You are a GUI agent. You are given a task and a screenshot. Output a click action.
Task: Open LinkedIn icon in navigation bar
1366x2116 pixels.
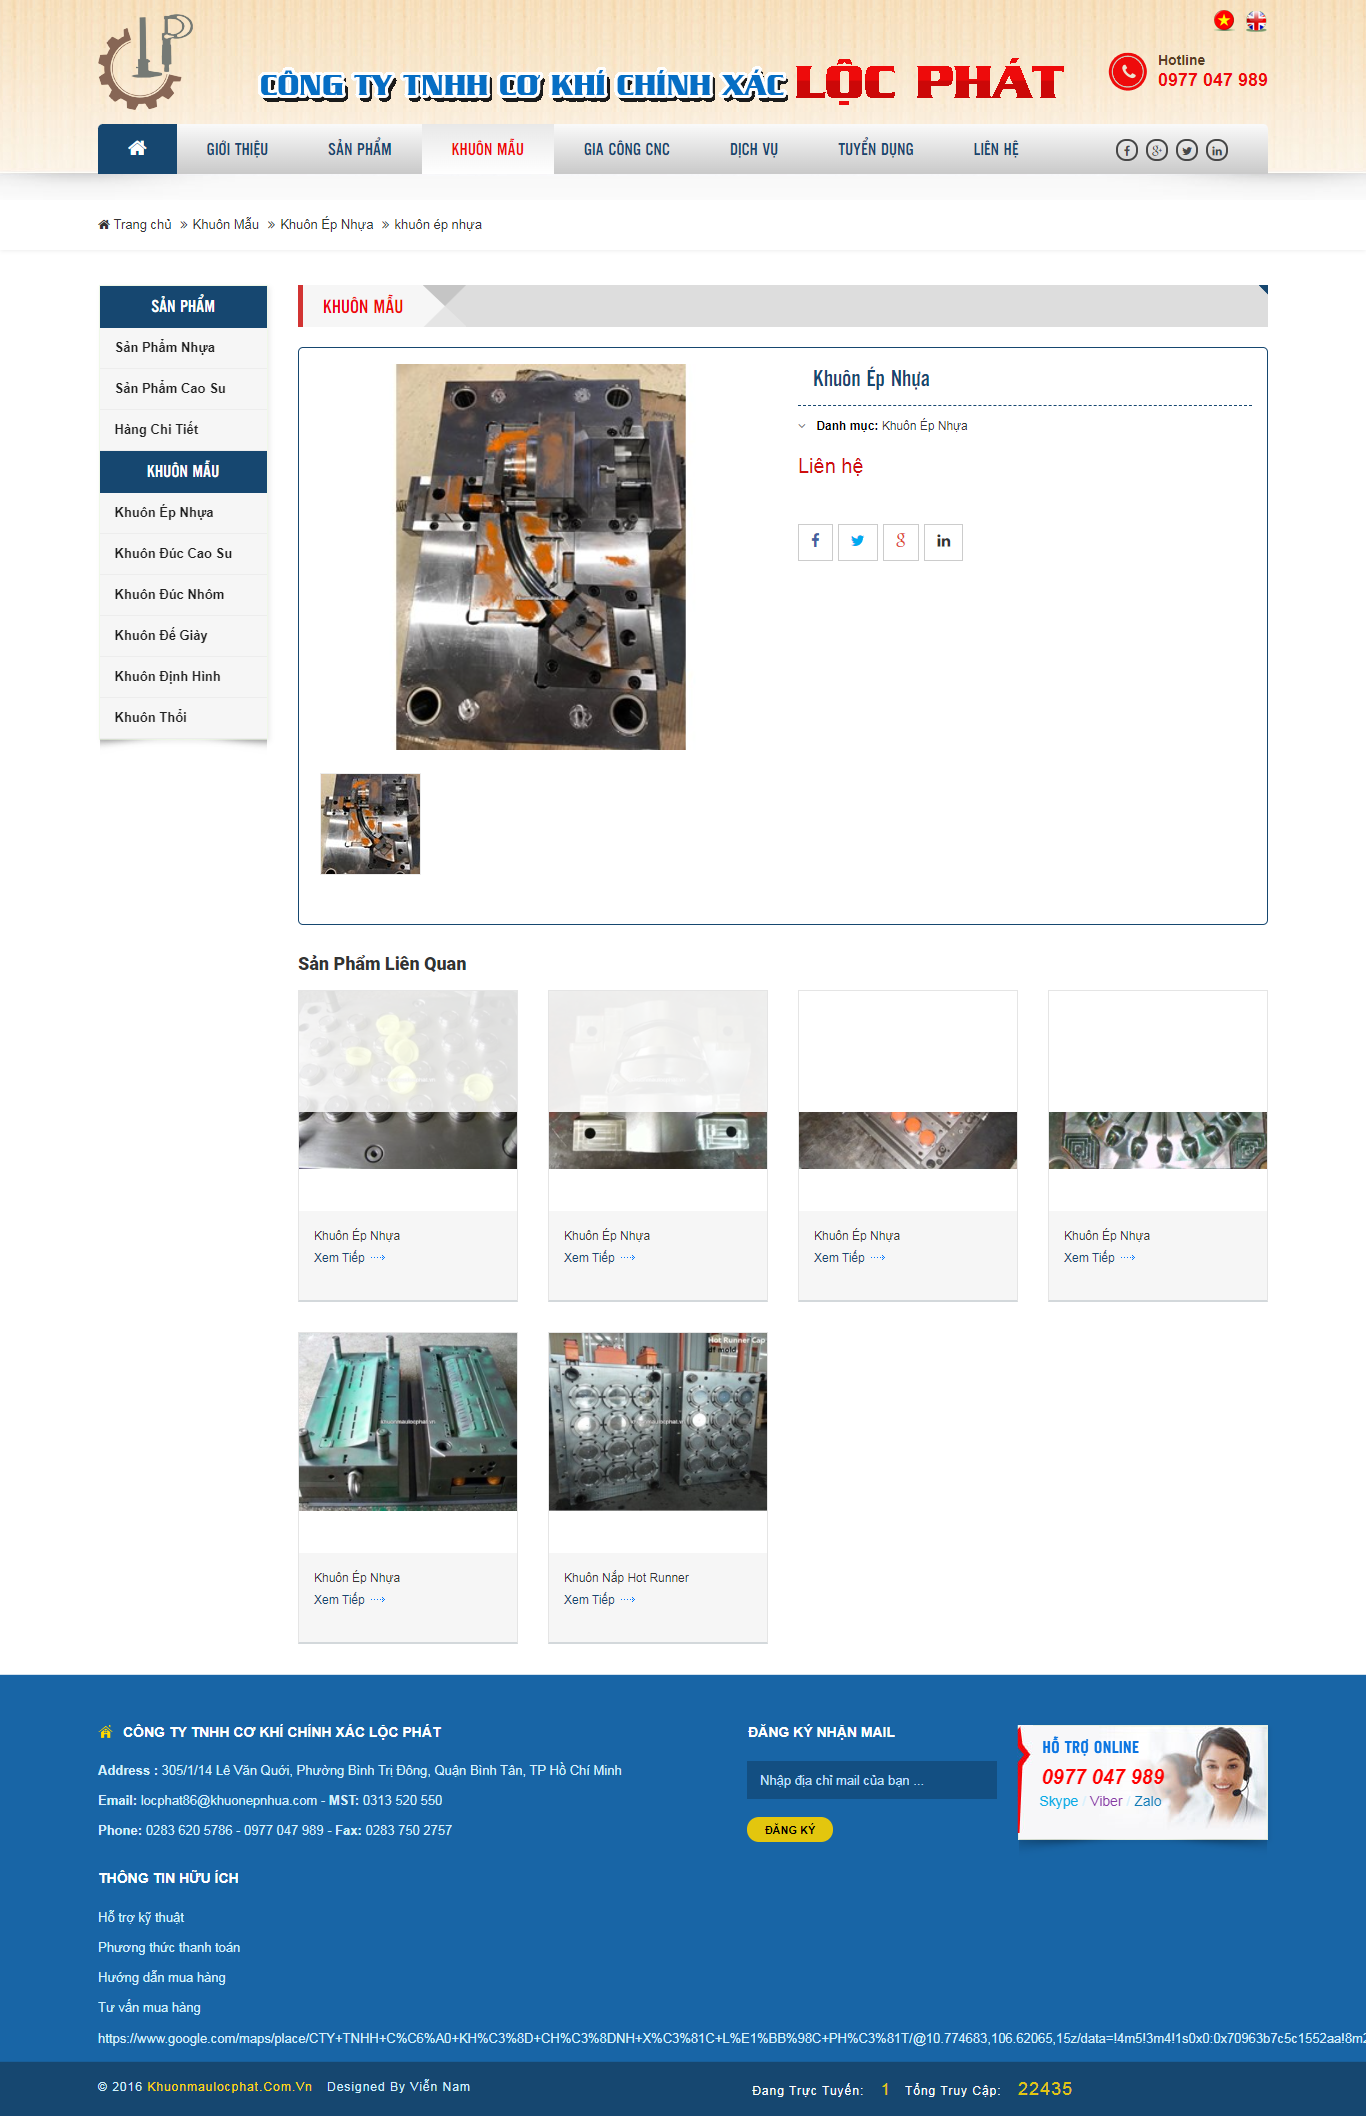pyautogui.click(x=1217, y=150)
